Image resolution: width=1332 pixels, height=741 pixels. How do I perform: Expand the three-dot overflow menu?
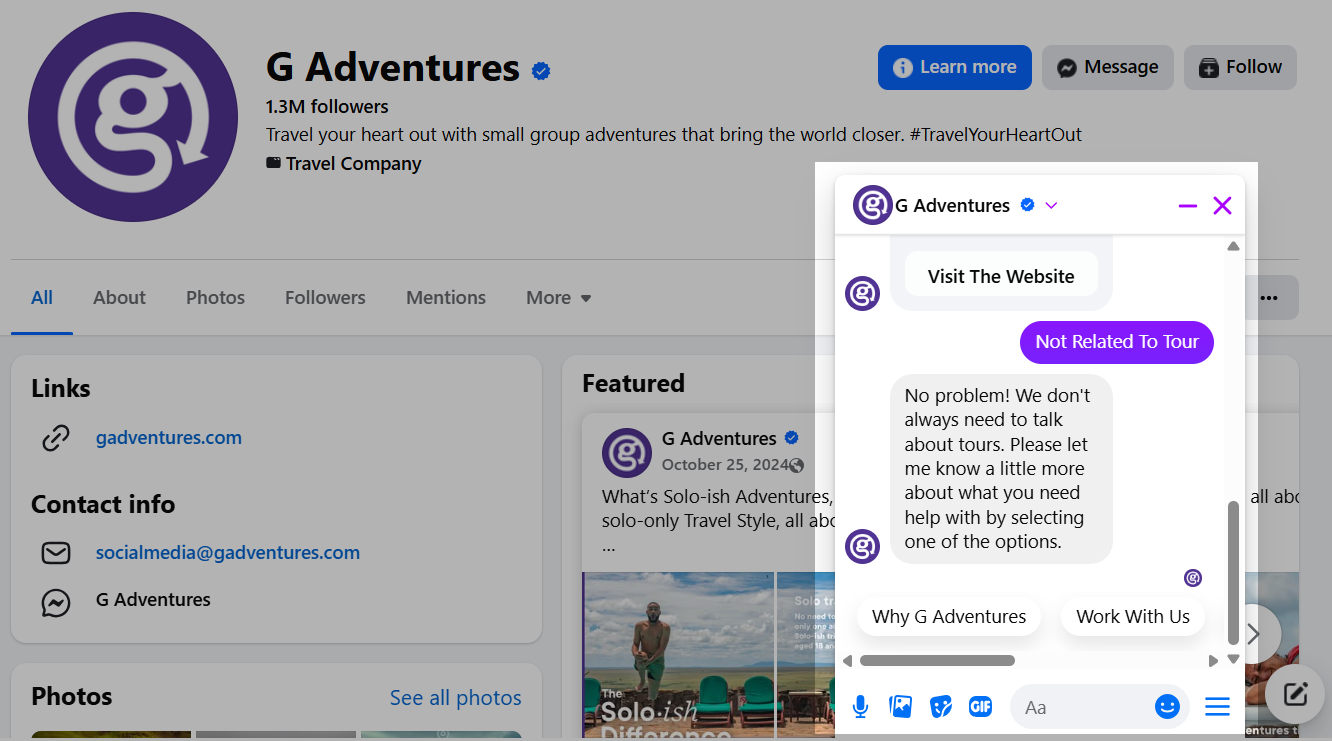pos(1269,297)
